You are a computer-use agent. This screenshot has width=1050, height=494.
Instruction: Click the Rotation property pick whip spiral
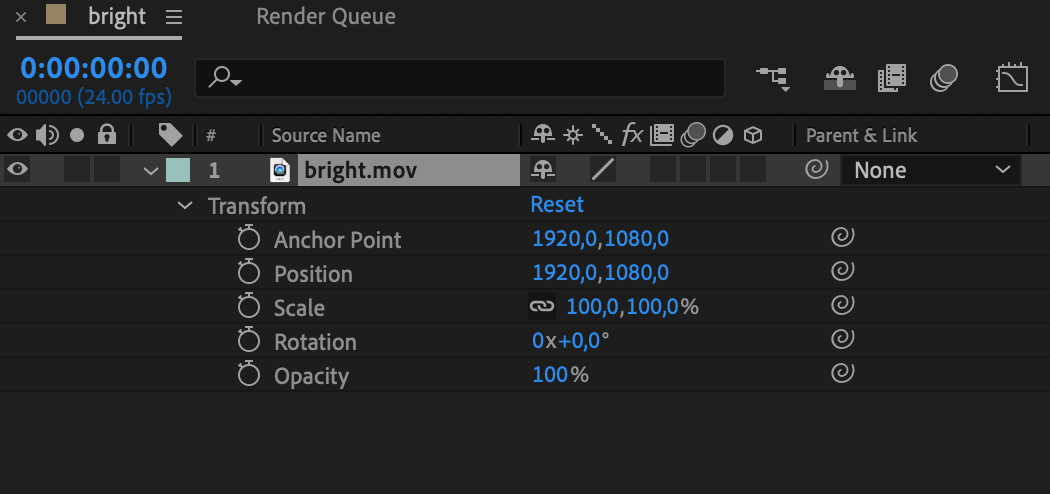[x=843, y=341]
